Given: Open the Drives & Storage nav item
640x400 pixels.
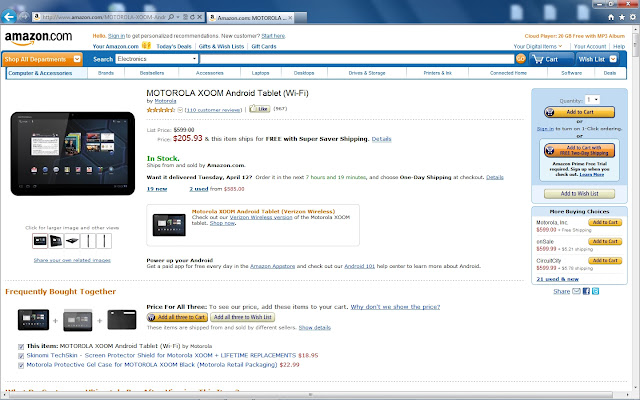Looking at the screenshot, I should click(x=367, y=73).
